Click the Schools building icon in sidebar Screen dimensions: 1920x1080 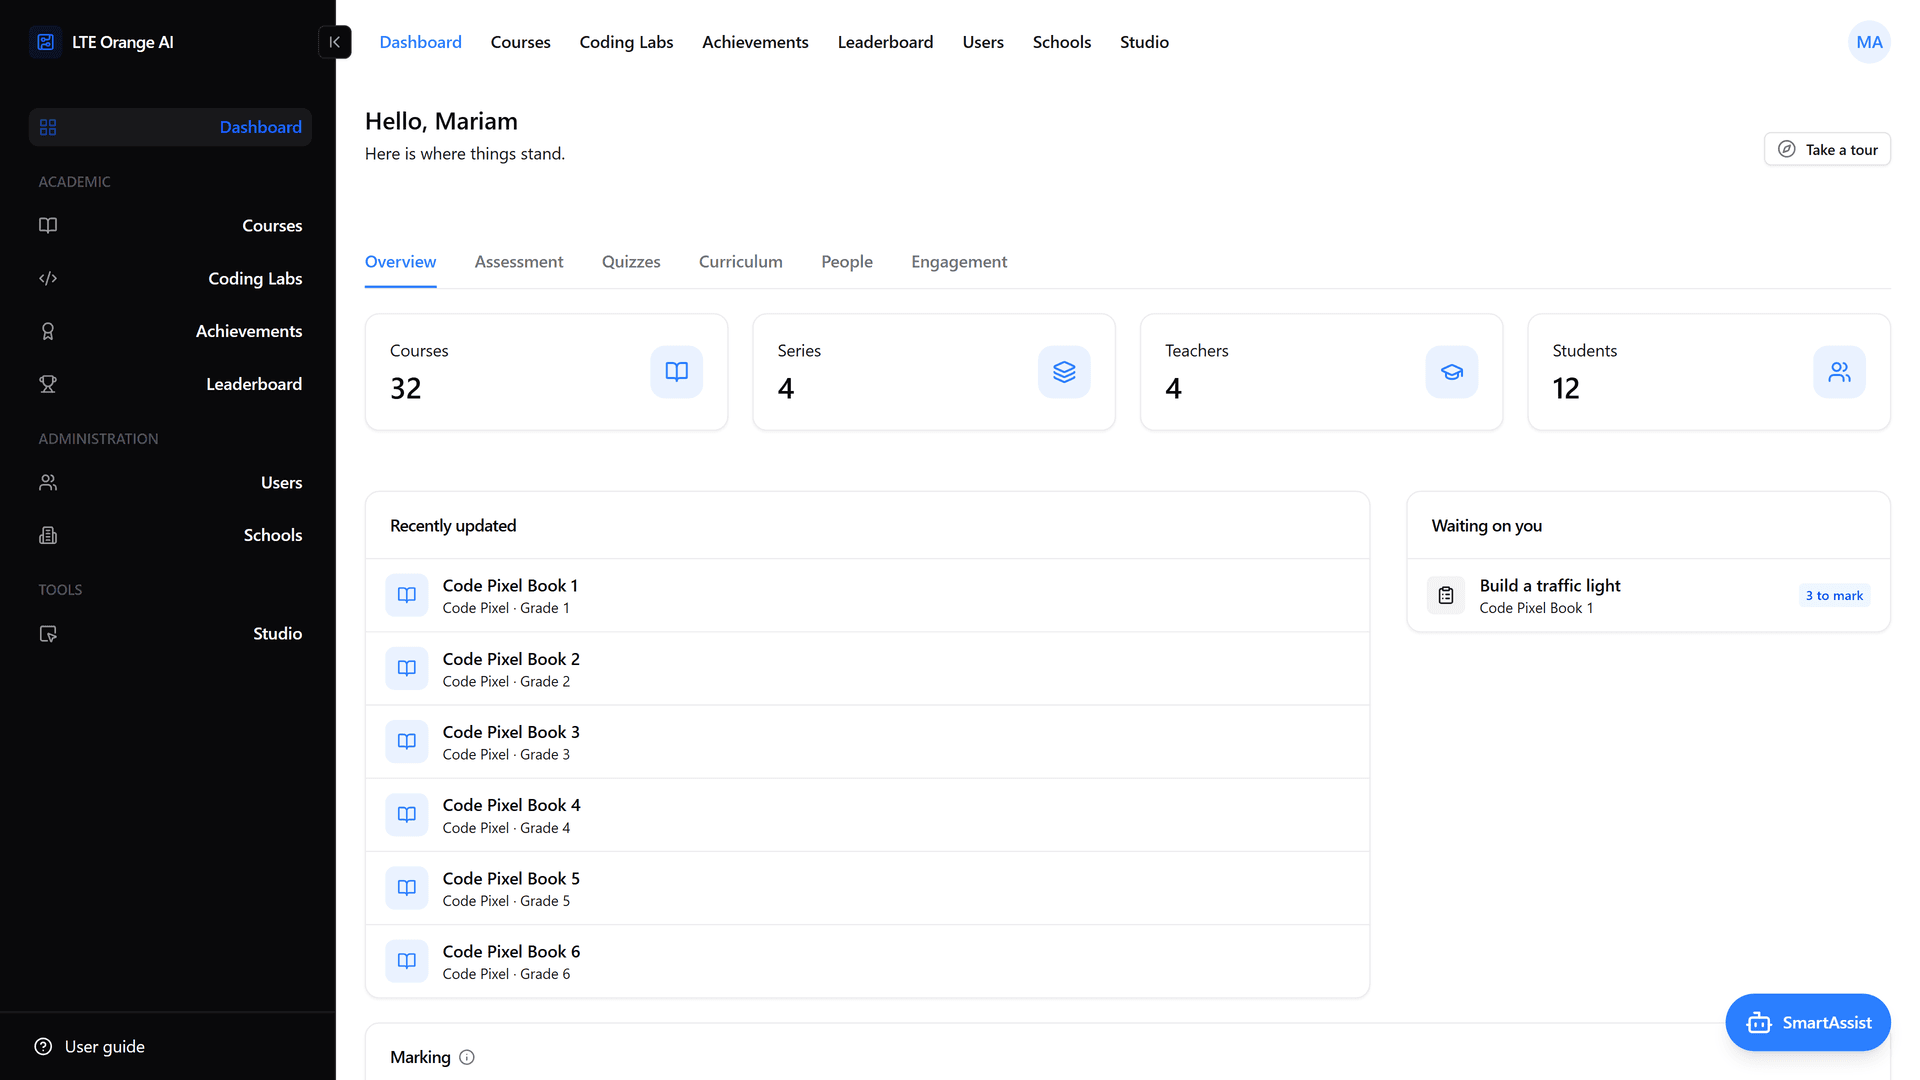[x=48, y=536]
